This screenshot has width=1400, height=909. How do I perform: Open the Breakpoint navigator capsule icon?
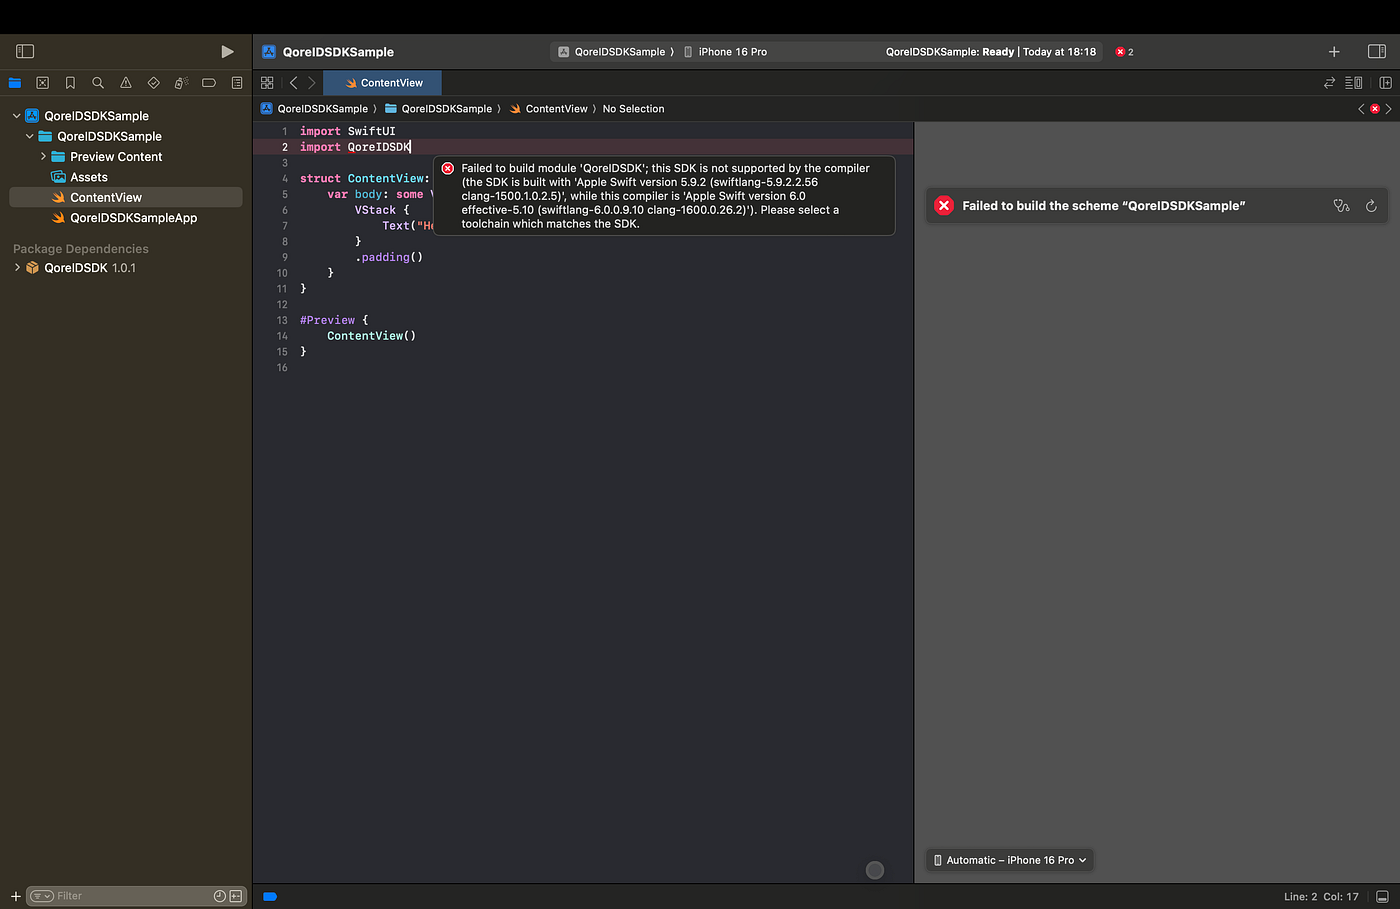point(209,82)
